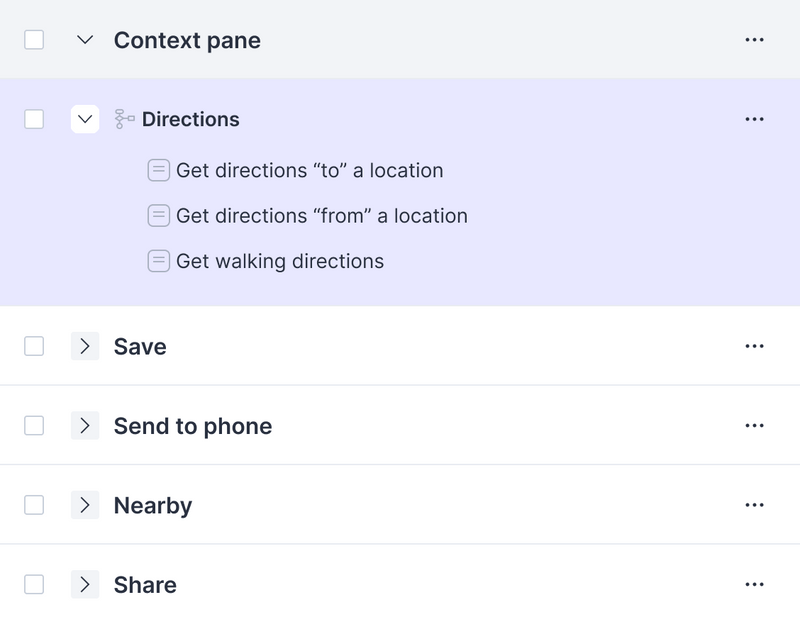The width and height of the screenshot is (800, 624).
Task: Click the icon beside "Get walking directions"
Action: [158, 261]
